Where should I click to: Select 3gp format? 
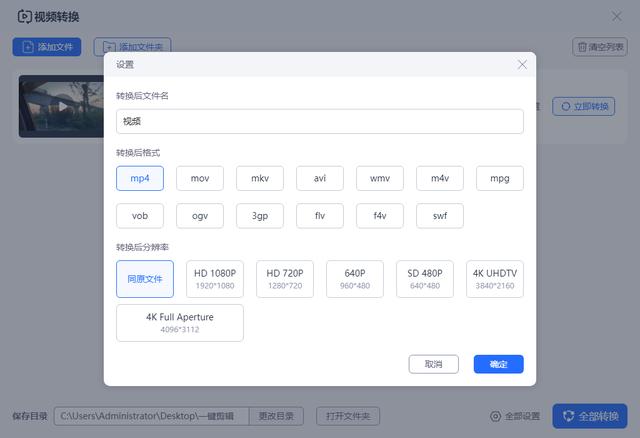260,216
